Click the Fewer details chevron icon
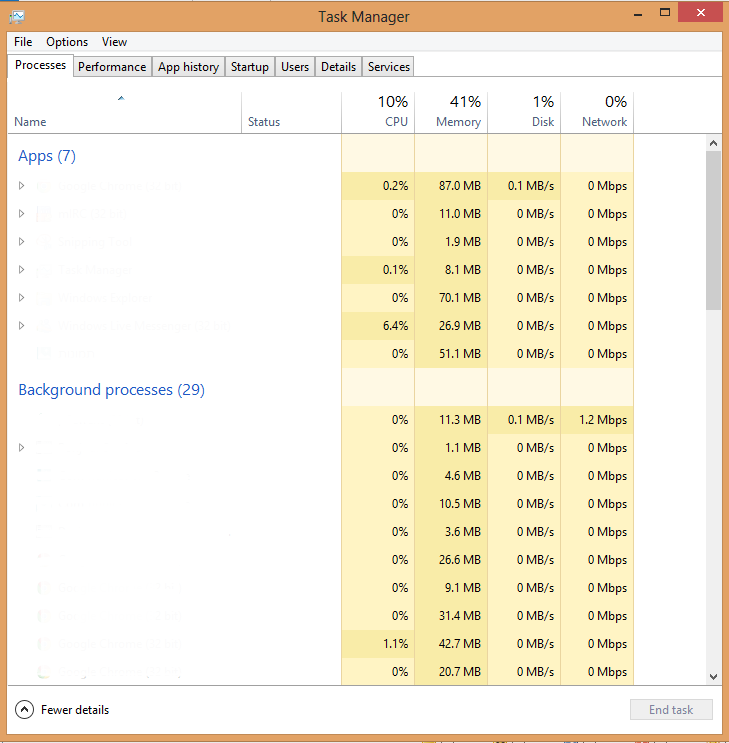This screenshot has height=743, width=729. pyautogui.click(x=25, y=710)
